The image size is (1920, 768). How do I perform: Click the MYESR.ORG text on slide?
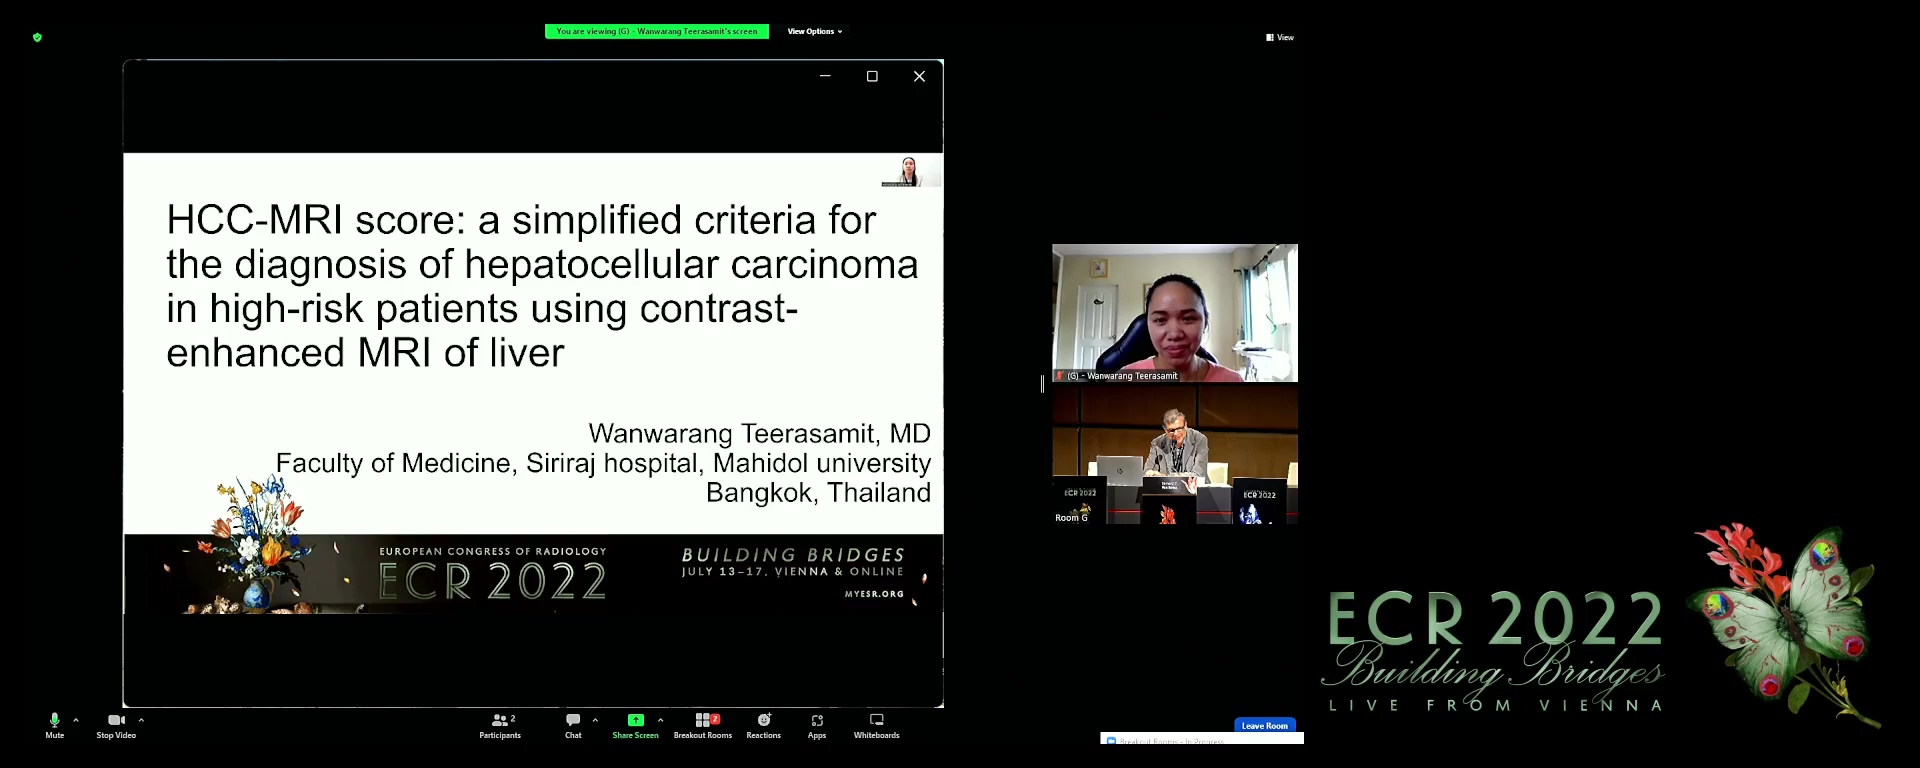coord(874,594)
